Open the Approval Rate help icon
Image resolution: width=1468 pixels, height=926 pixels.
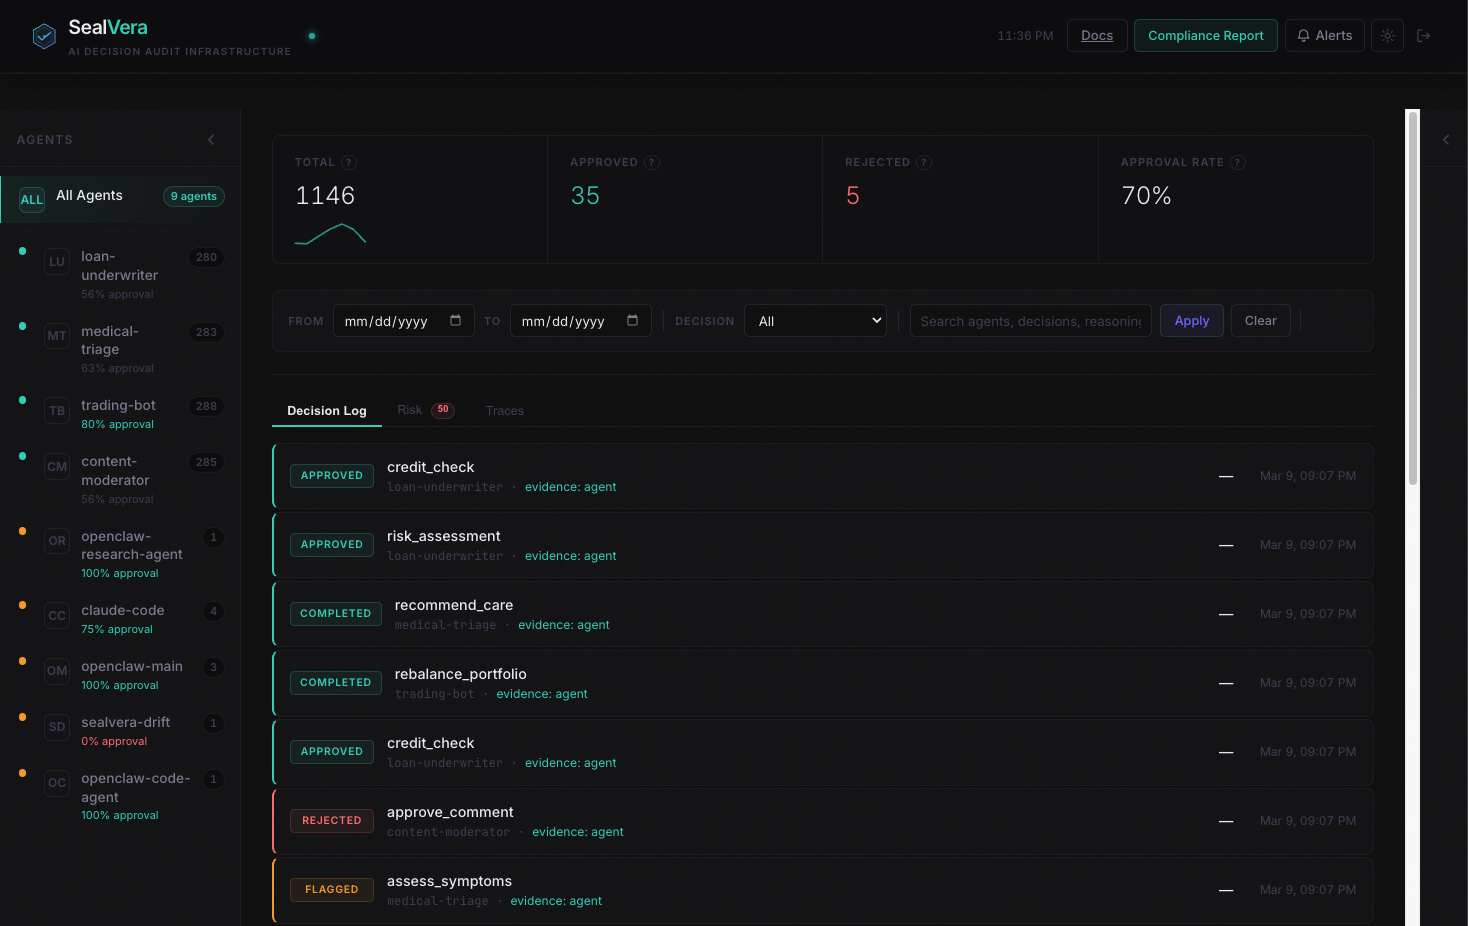(x=1238, y=161)
